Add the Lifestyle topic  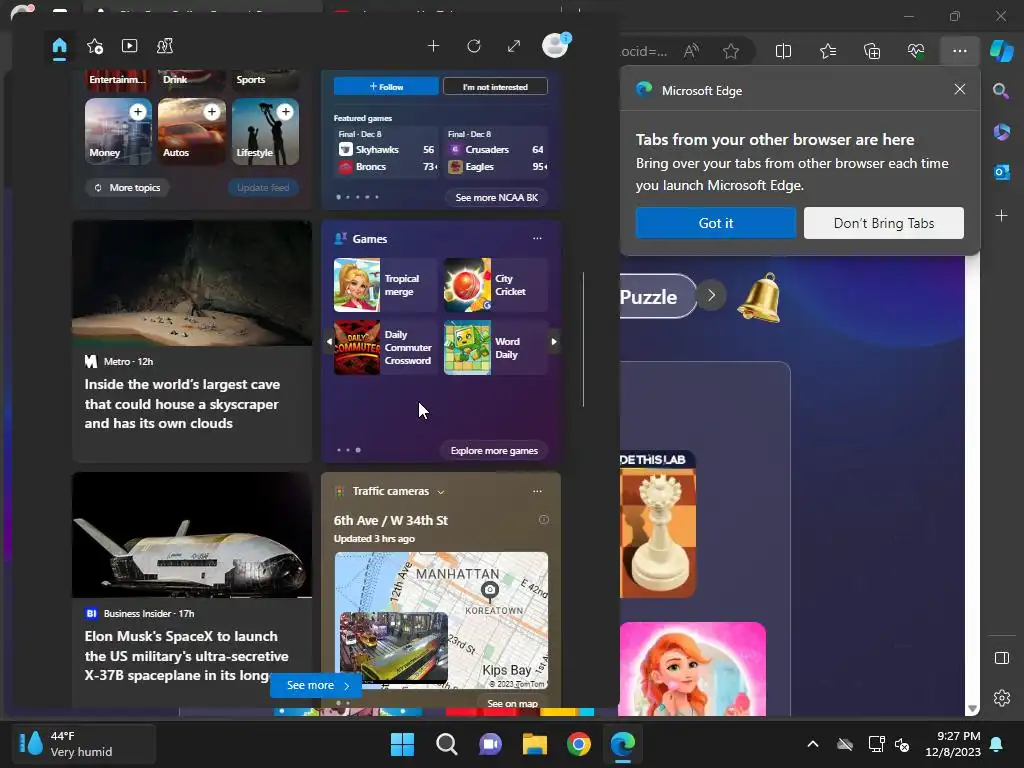pyautogui.click(x=285, y=112)
